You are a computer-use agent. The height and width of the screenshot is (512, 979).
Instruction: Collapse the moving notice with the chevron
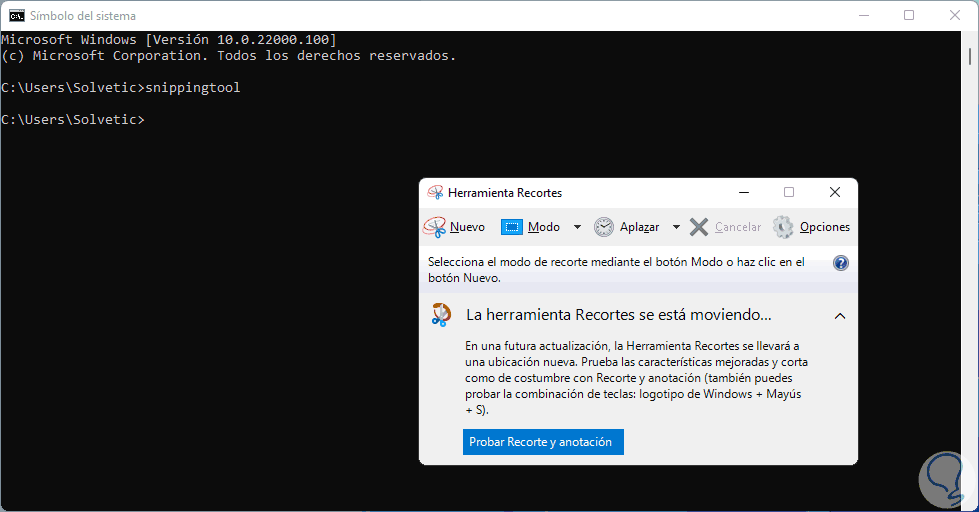[x=840, y=316]
